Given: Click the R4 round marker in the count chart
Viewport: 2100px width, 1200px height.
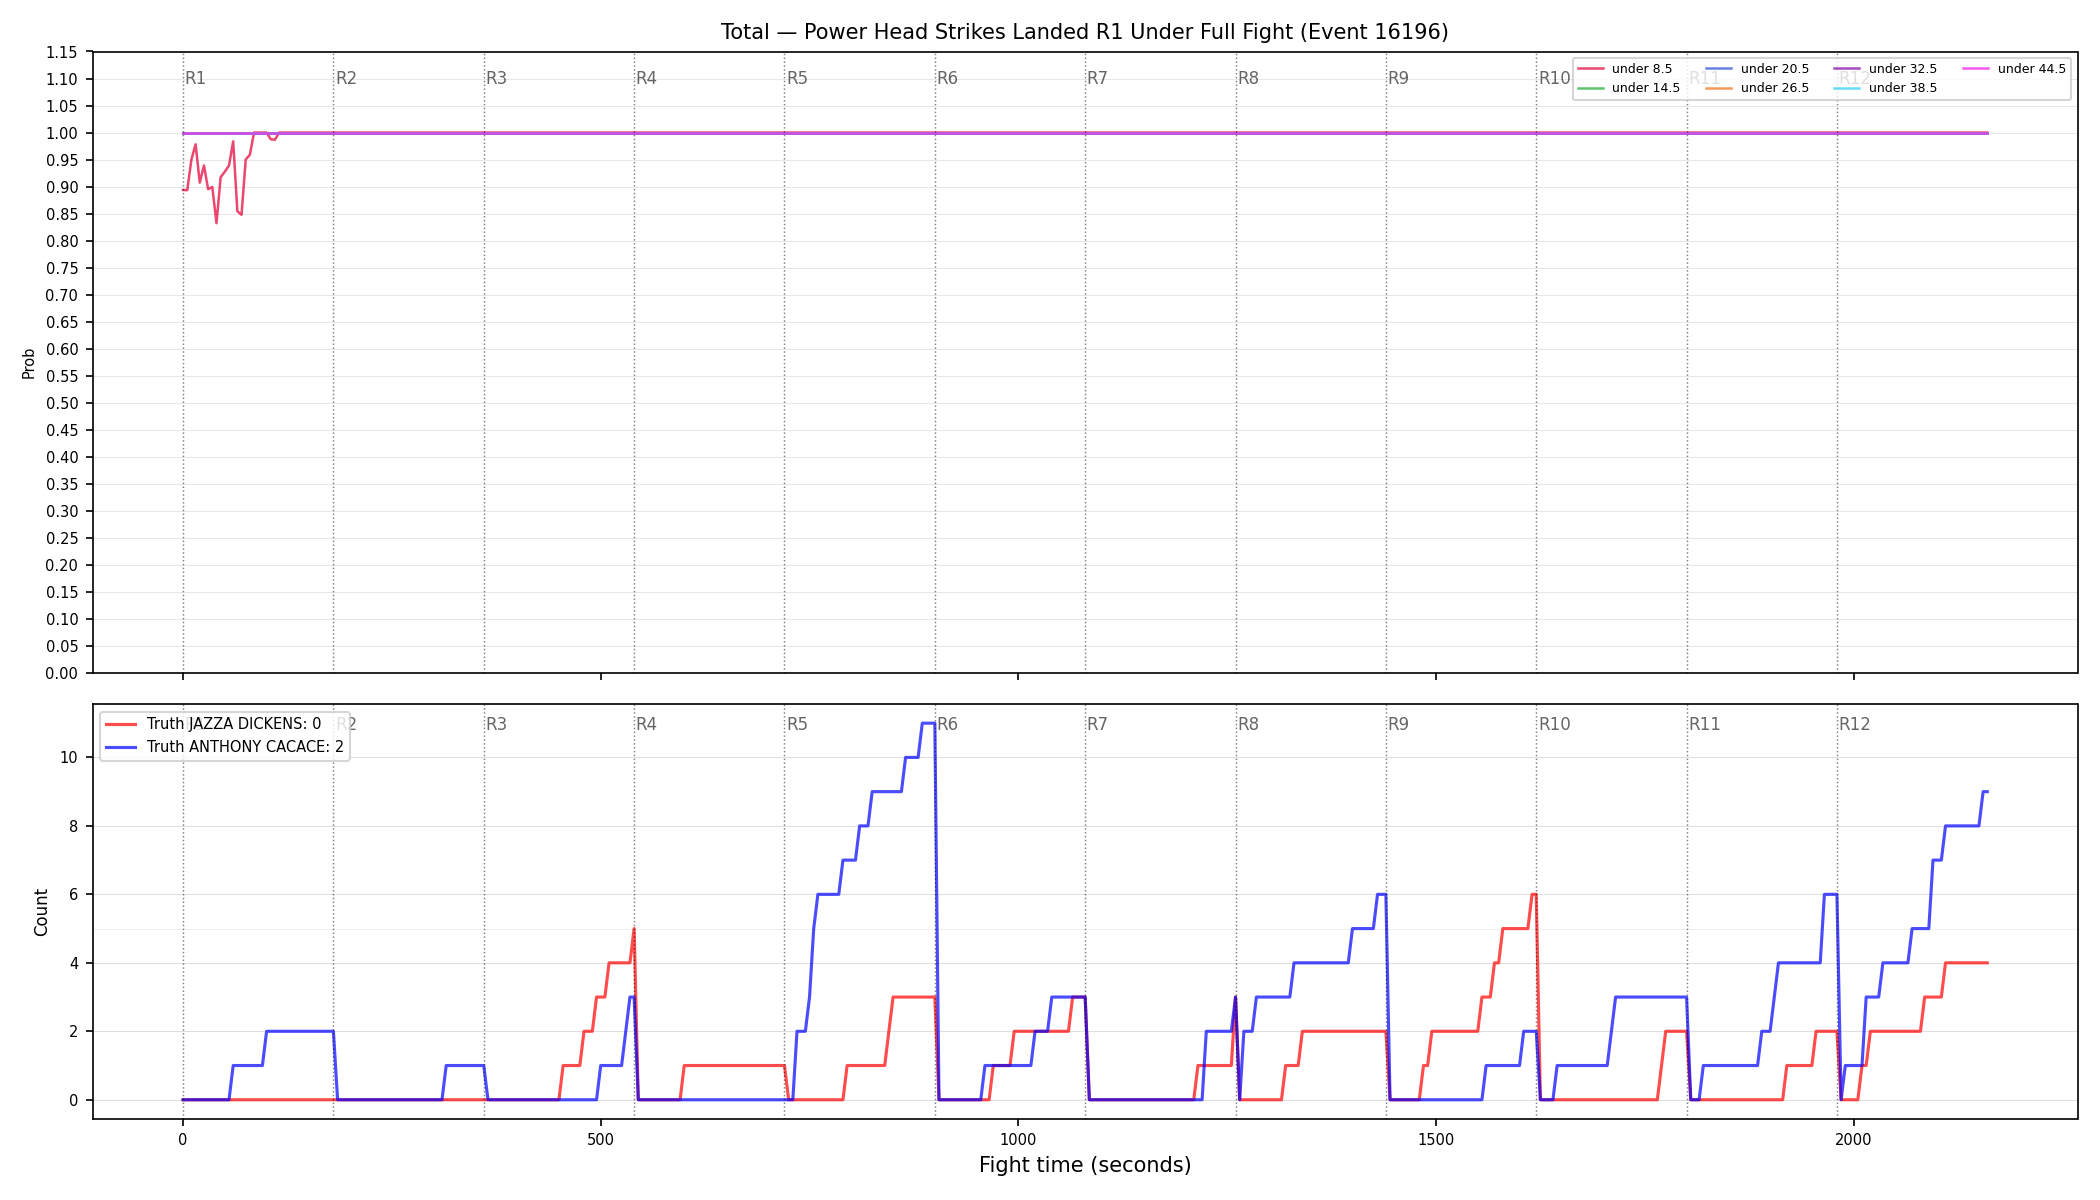Looking at the screenshot, I should 646,724.
